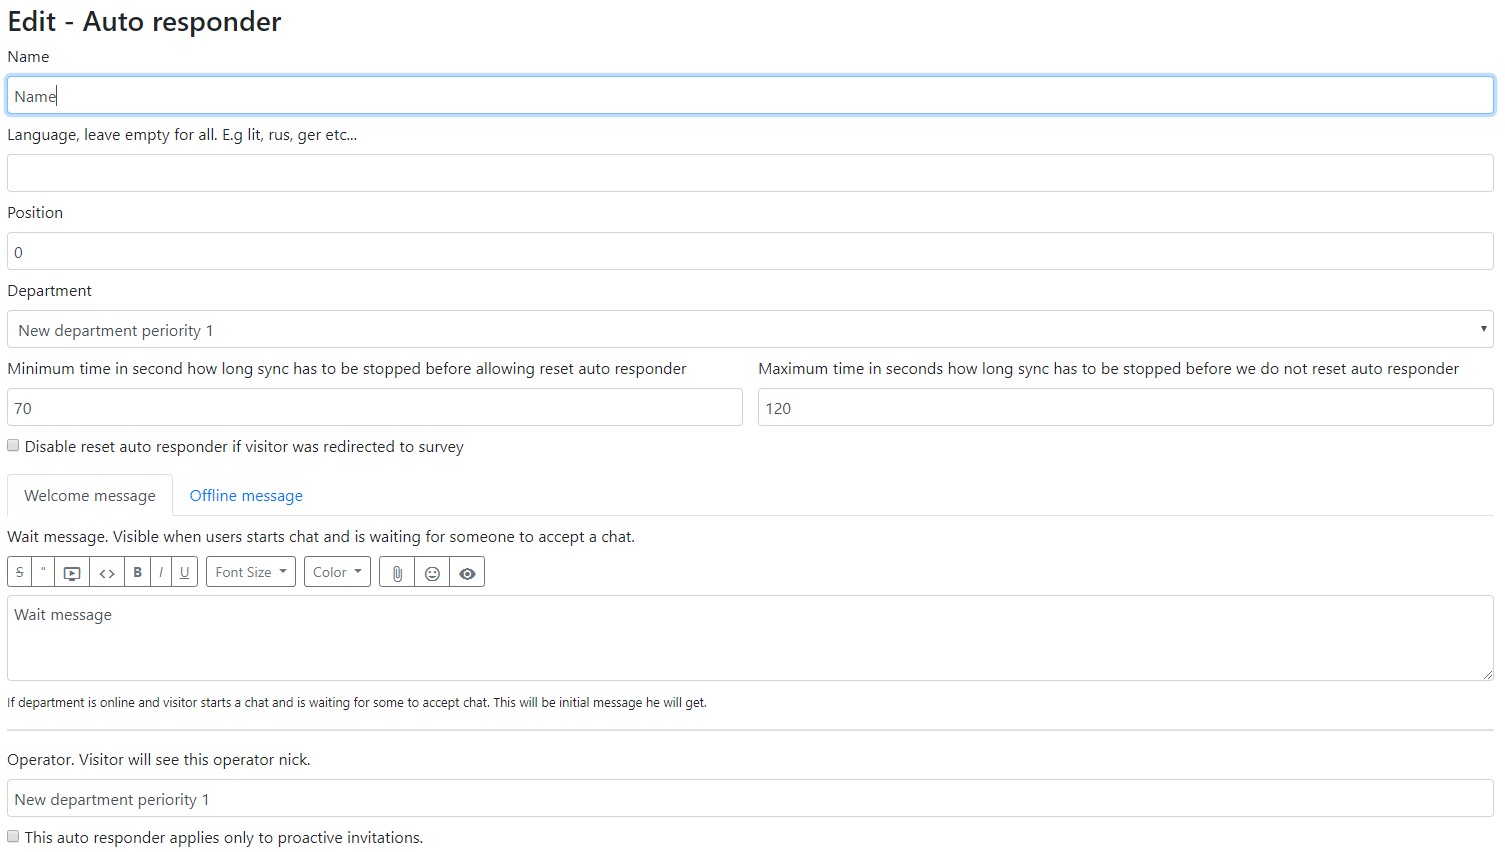1505x852 pixels.
Task: Check applies only to proactive invitations
Action: [13, 837]
